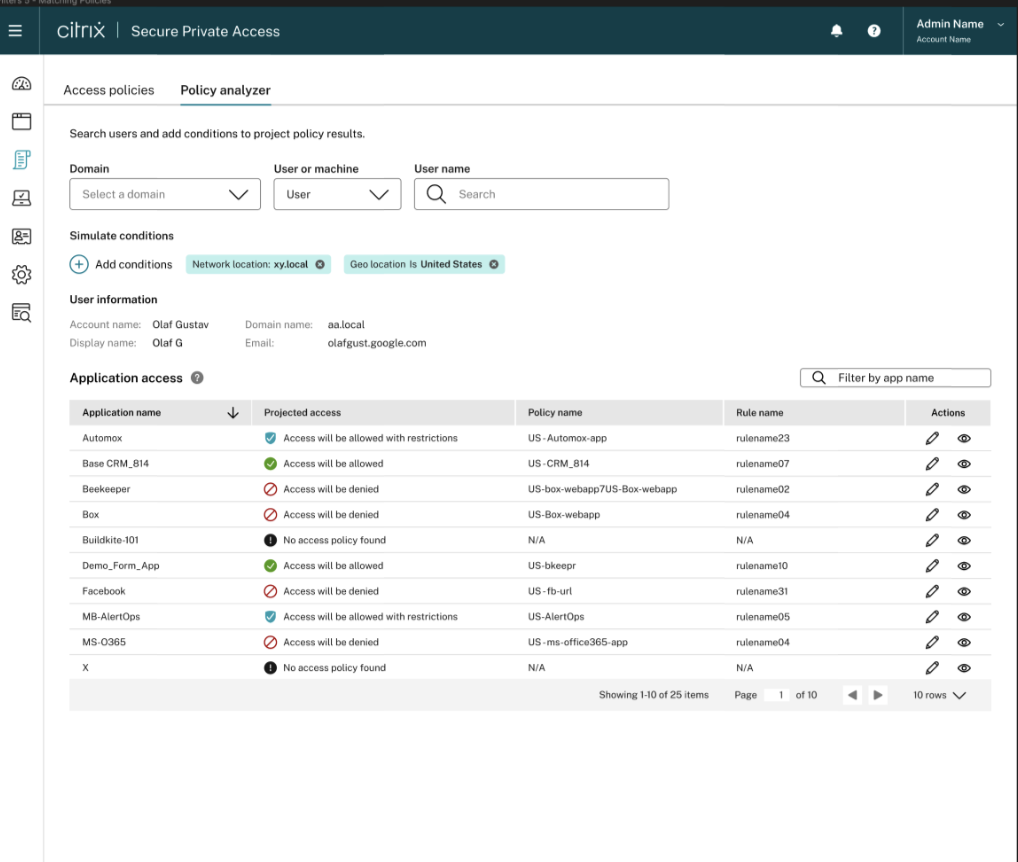Click the eye icon for Box row
Image resolution: width=1018 pixels, height=862 pixels.
tap(964, 515)
